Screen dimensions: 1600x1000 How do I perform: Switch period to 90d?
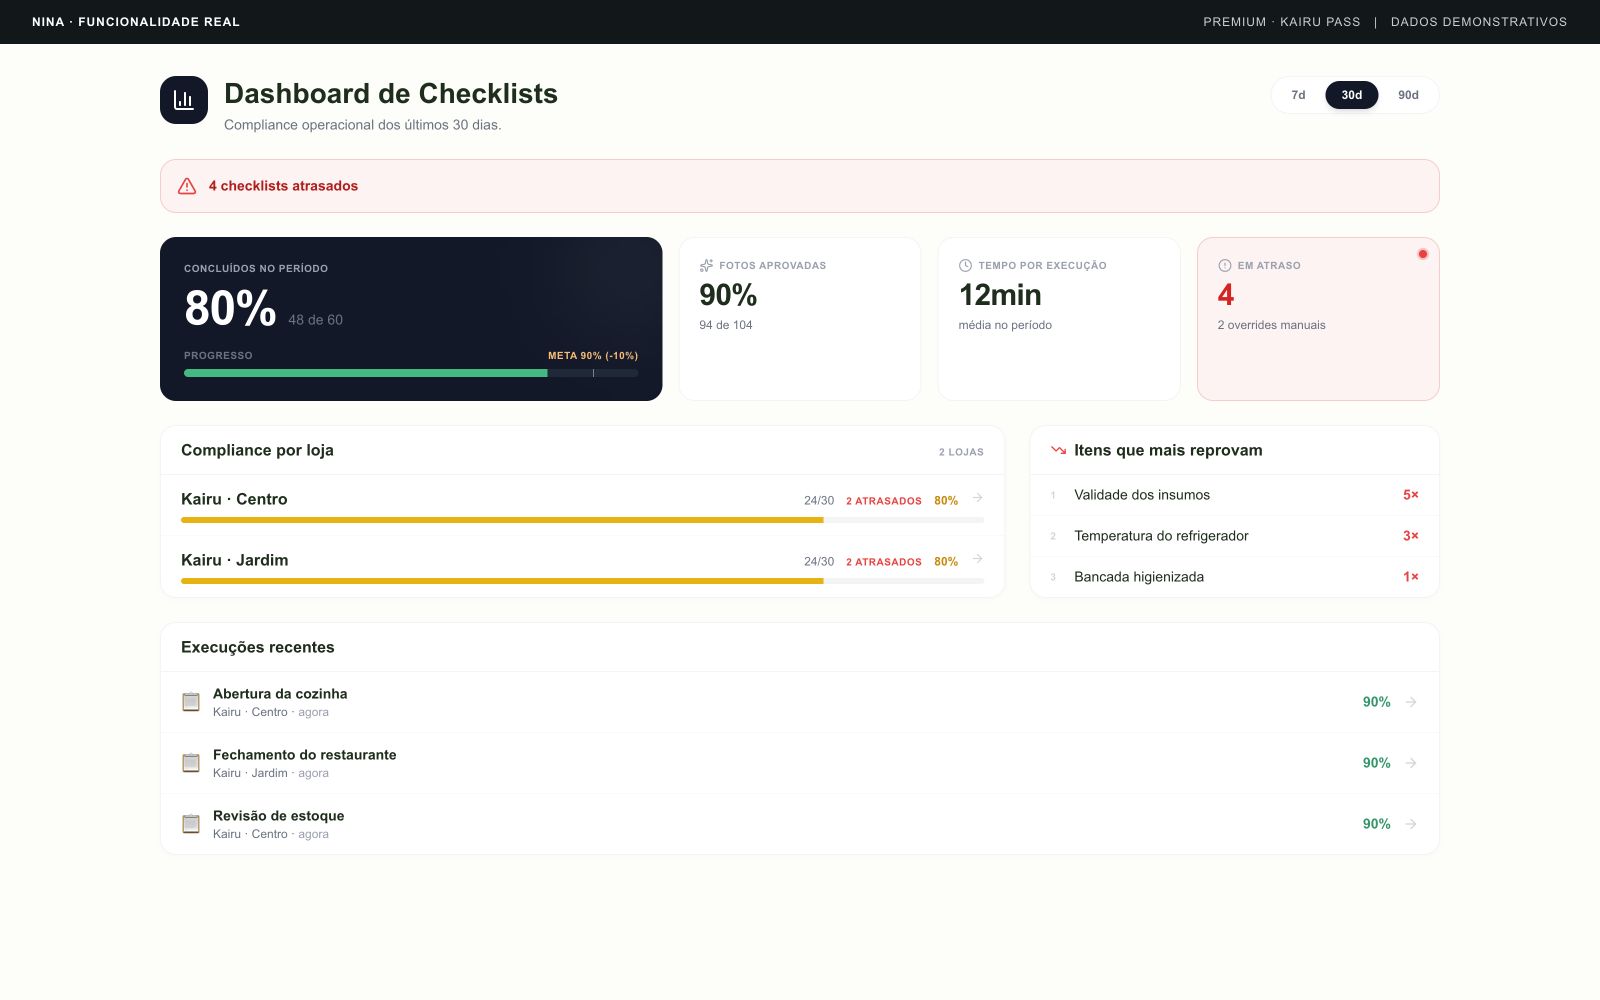coord(1408,95)
